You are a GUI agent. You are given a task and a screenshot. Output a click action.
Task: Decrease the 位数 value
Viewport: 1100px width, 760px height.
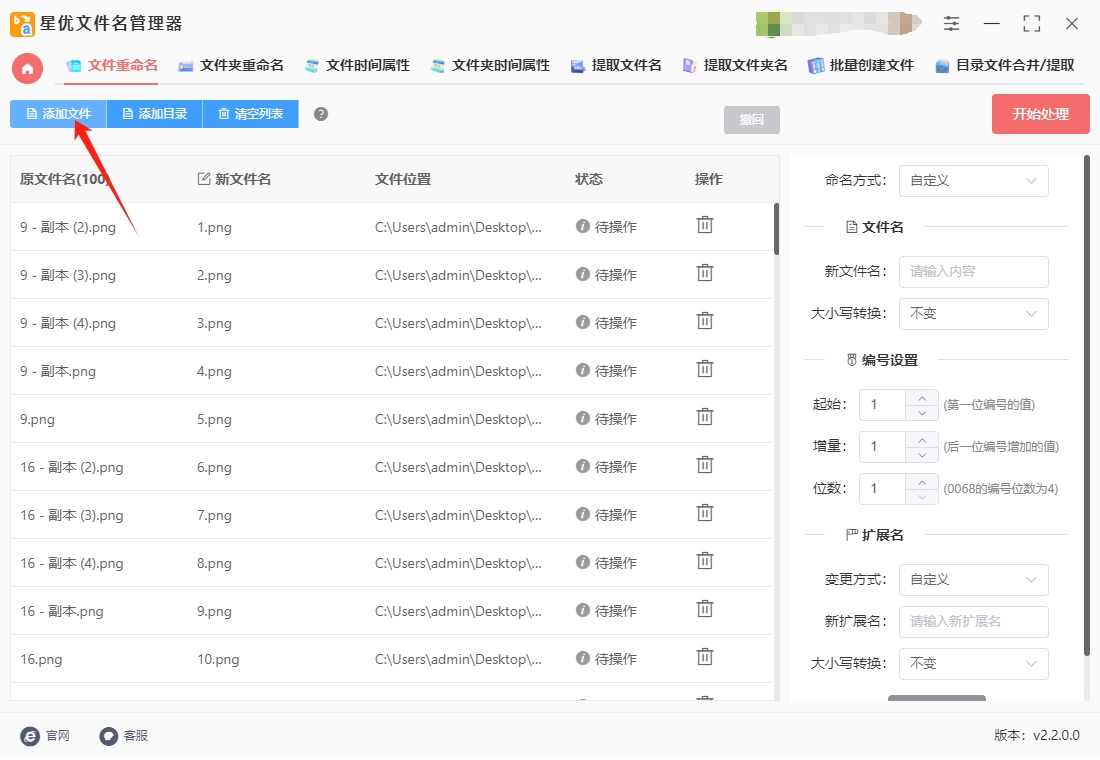pyautogui.click(x=922, y=497)
